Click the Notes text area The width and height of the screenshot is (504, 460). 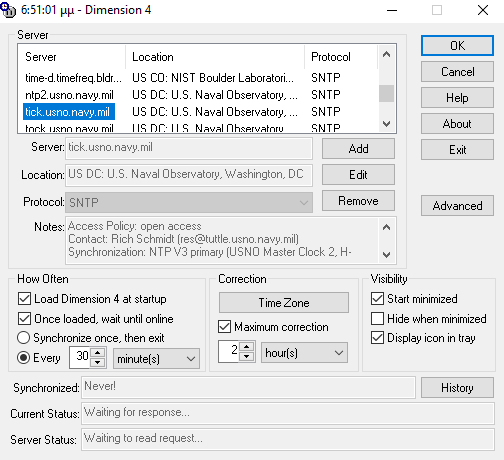click(x=223, y=240)
